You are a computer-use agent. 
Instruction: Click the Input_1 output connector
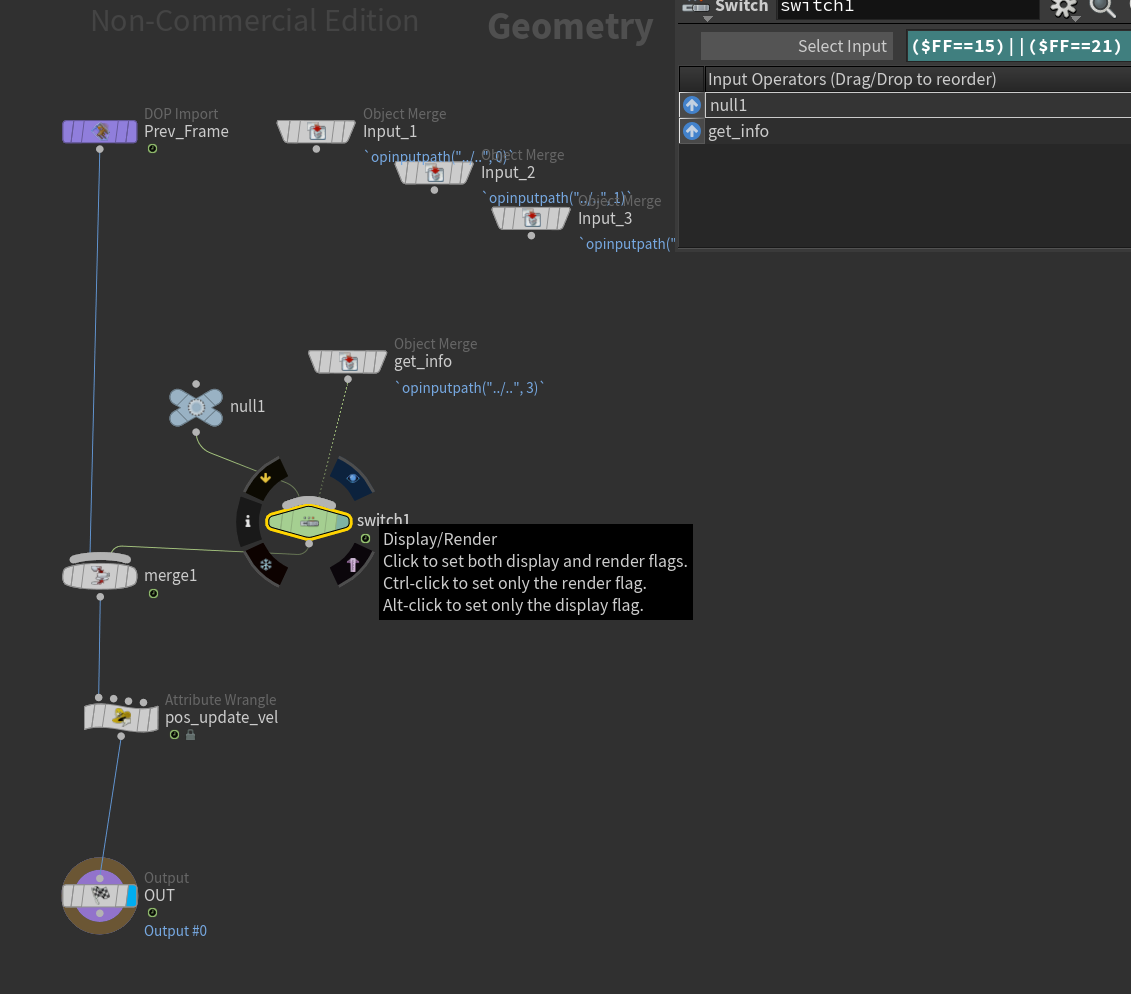[x=316, y=149]
